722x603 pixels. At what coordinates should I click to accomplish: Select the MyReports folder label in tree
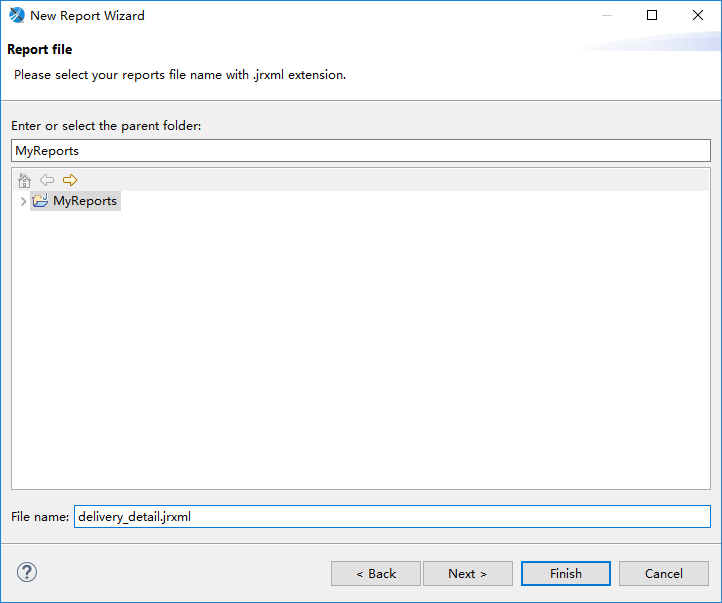coord(85,201)
